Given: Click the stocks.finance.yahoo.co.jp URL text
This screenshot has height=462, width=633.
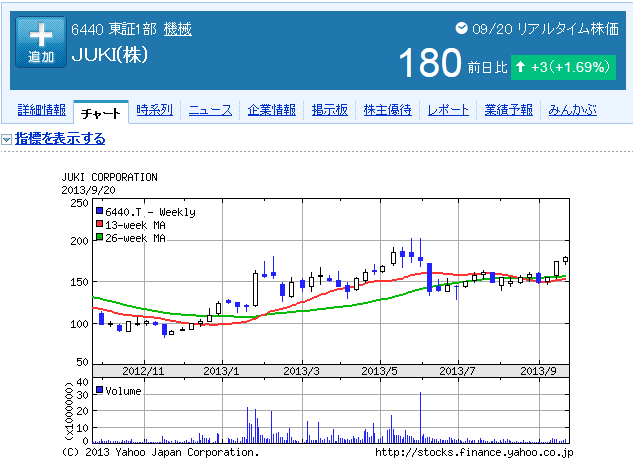Looking at the screenshot, I should pos(474,452).
